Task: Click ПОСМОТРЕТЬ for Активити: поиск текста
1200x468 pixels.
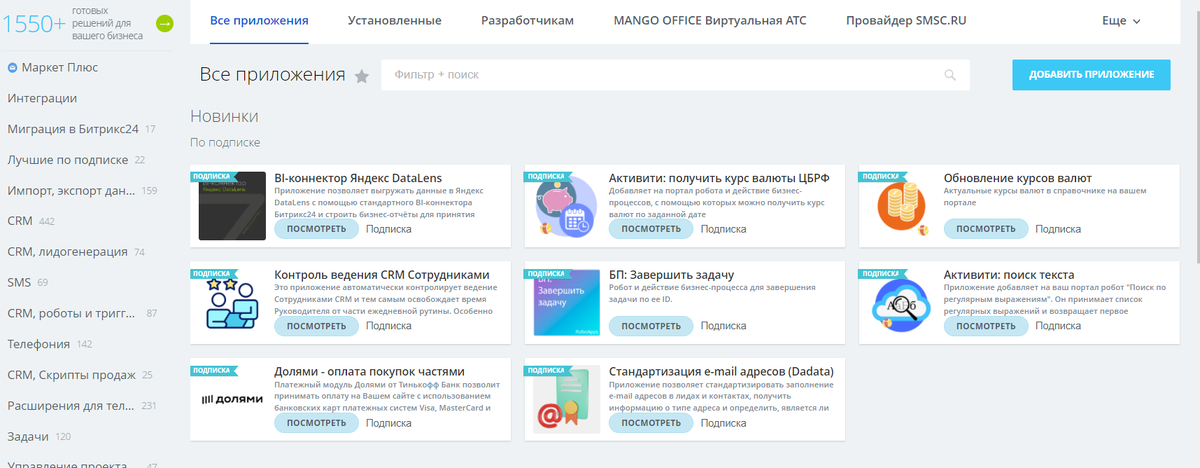Action: pos(986,326)
